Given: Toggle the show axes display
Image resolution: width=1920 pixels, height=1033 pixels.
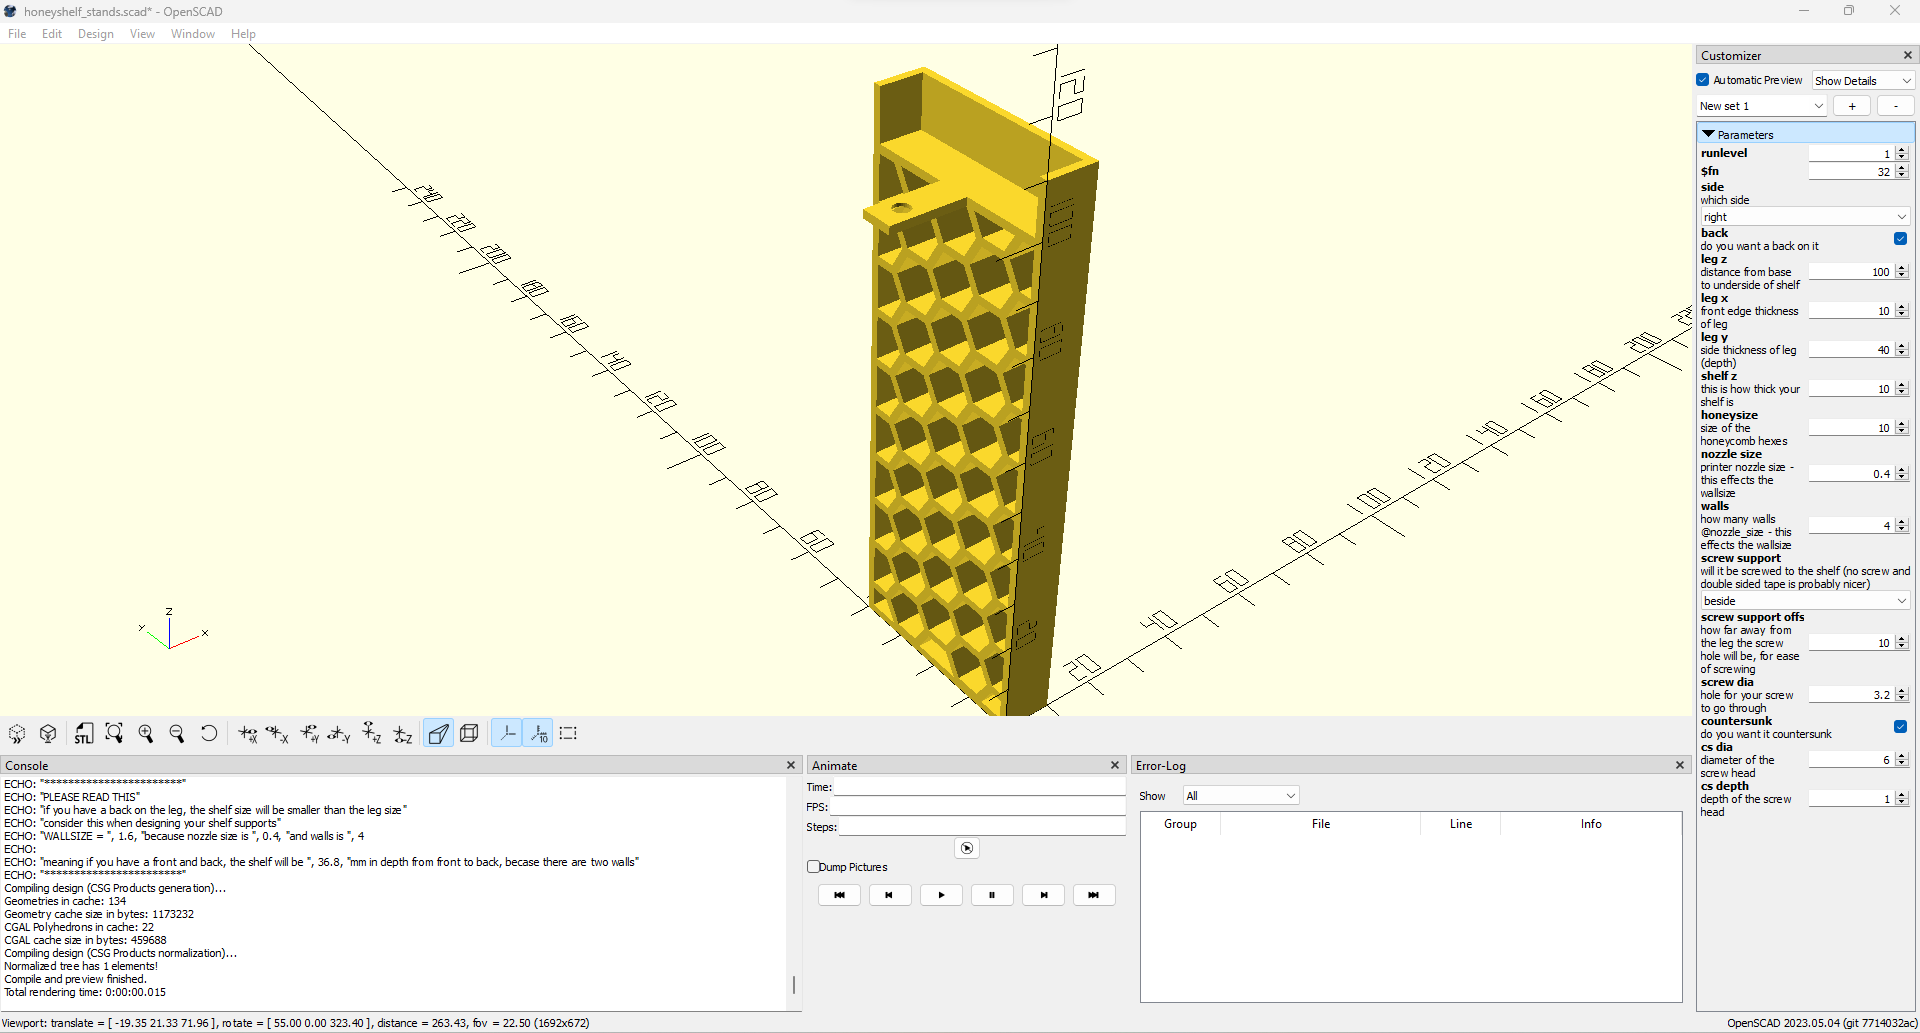Looking at the screenshot, I should [507, 733].
